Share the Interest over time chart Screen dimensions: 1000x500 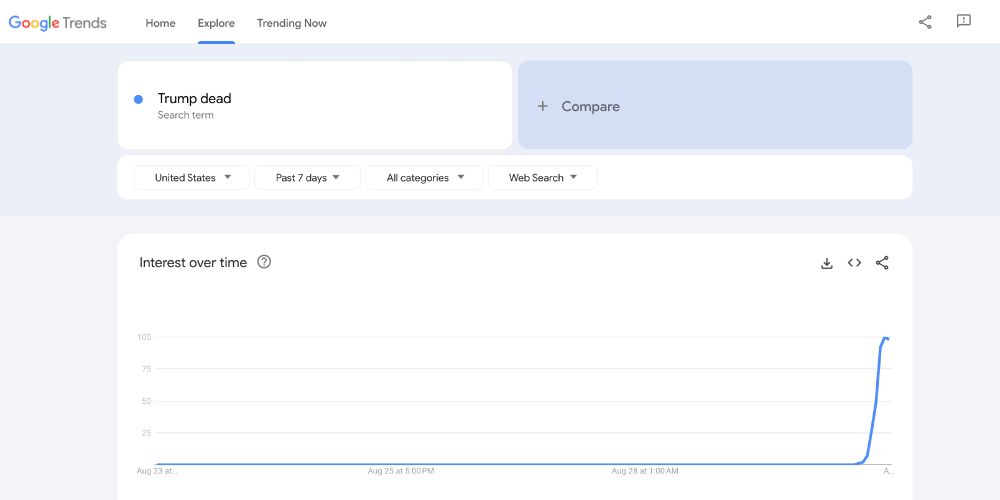point(882,263)
